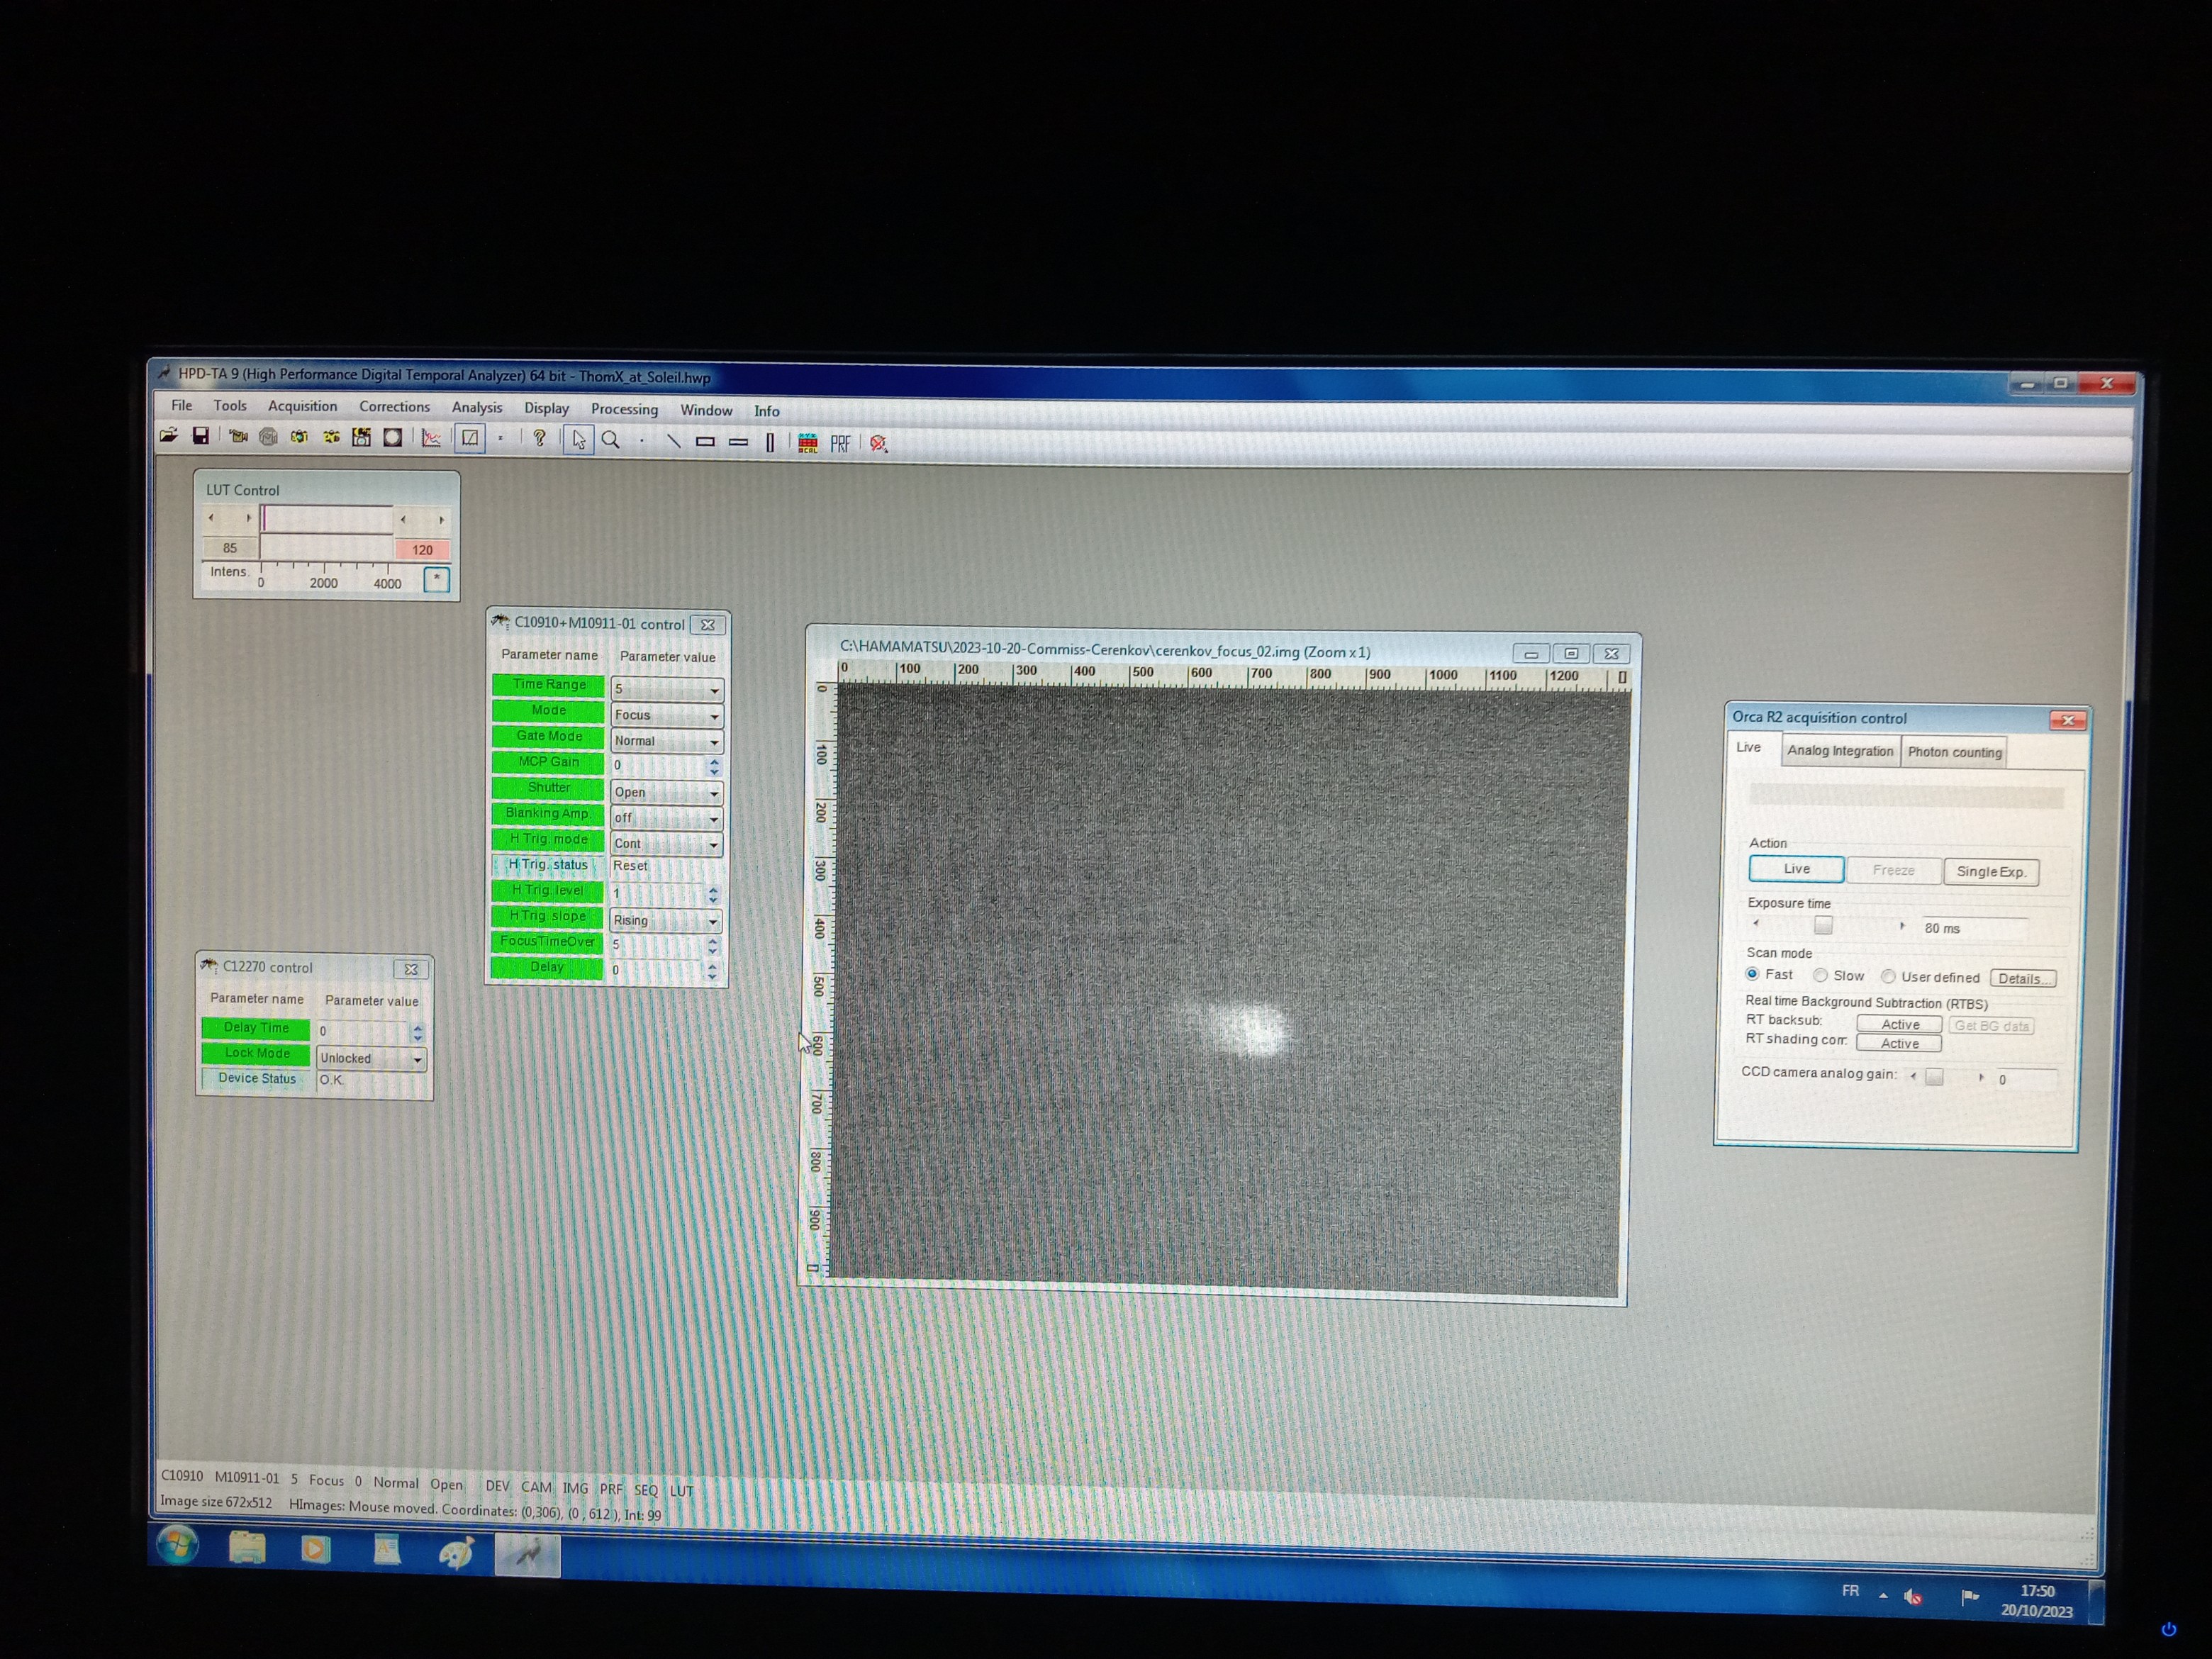Click the scan mode Details... button
The height and width of the screenshot is (1659, 2212).
point(2024,978)
